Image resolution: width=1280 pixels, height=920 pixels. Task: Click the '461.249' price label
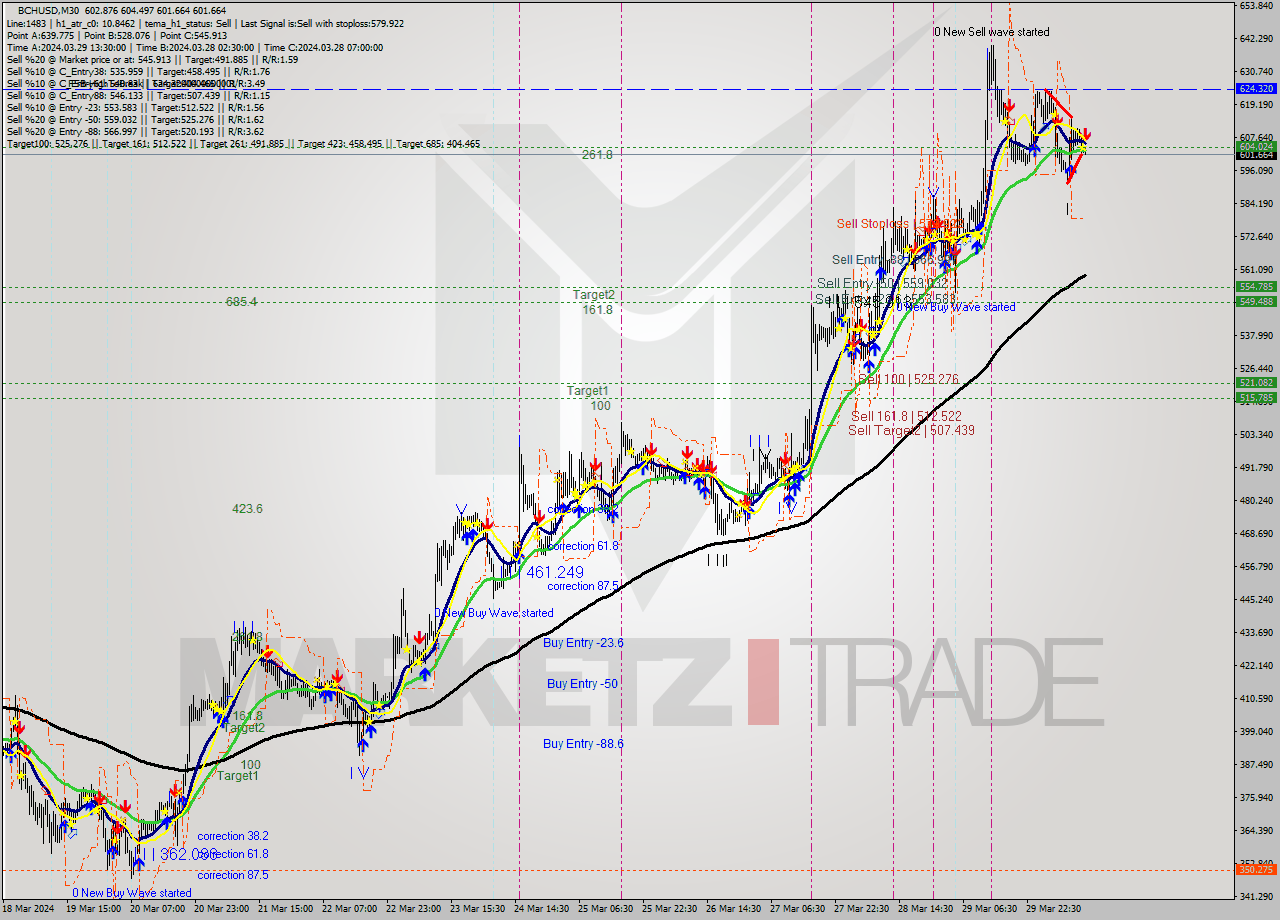[555, 572]
